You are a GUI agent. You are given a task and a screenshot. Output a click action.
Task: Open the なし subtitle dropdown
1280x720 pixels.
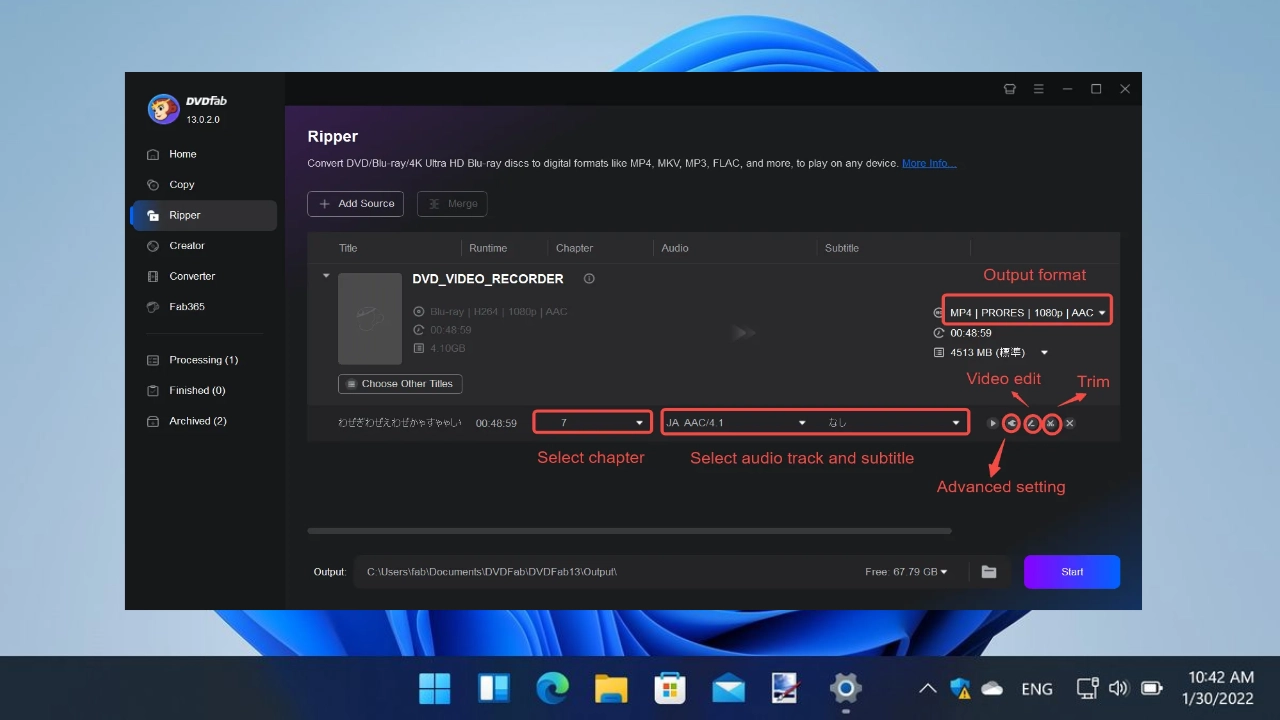point(893,423)
